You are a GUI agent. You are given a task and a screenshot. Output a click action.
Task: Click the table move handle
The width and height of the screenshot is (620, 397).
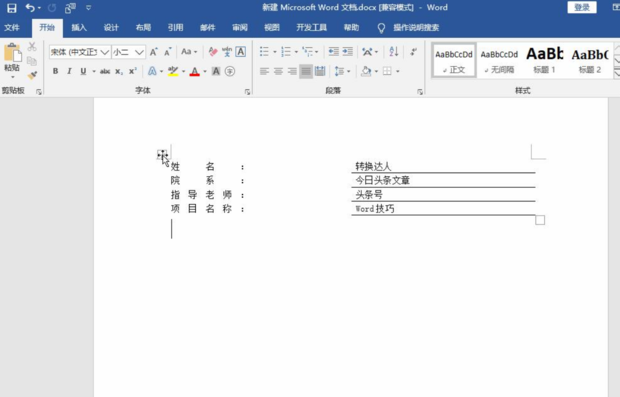click(x=162, y=154)
